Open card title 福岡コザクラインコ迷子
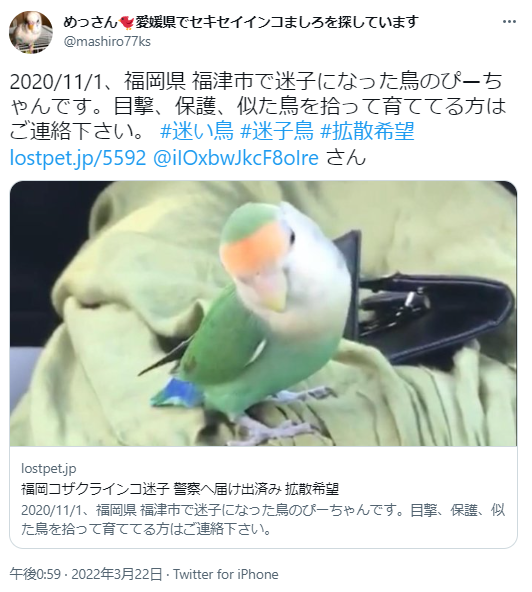The image size is (532, 592). [x=95, y=489]
